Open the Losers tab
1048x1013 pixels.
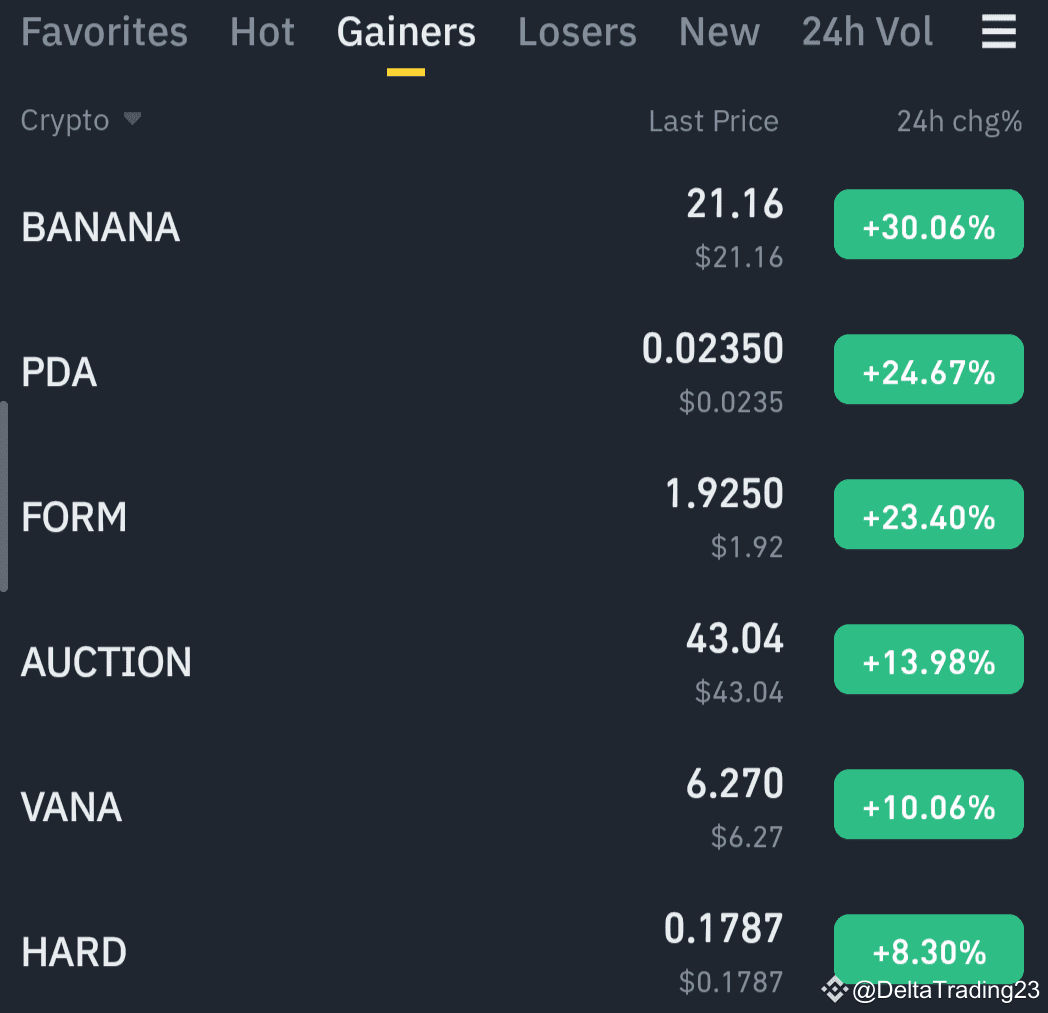577,32
